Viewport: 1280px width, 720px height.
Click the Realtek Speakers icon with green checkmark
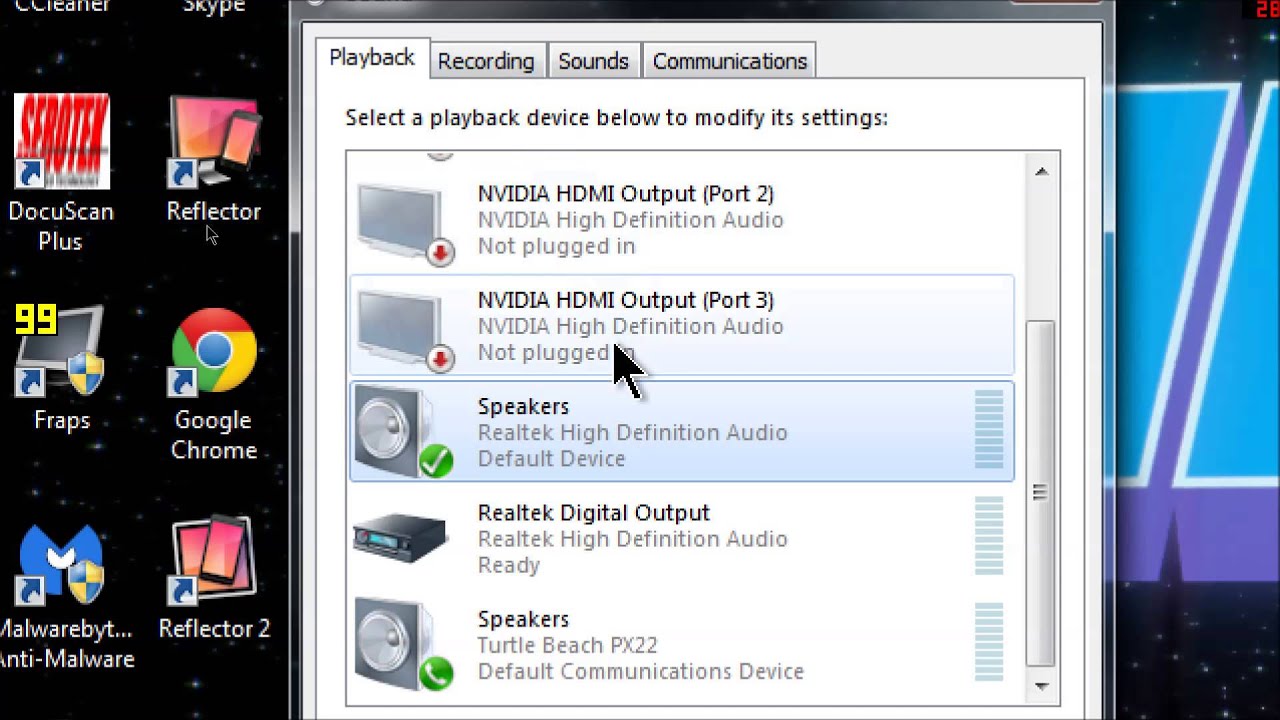pos(404,434)
